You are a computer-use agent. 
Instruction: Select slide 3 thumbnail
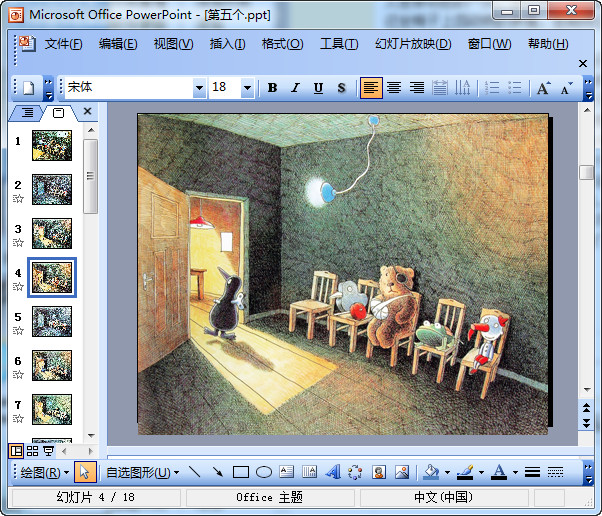pos(52,233)
